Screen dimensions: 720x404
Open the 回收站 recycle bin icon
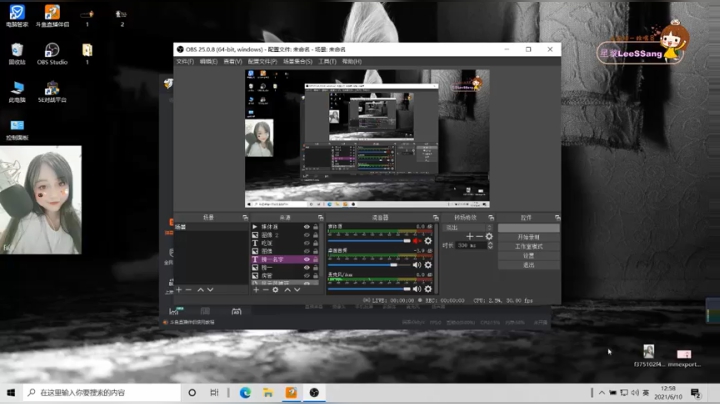(17, 54)
